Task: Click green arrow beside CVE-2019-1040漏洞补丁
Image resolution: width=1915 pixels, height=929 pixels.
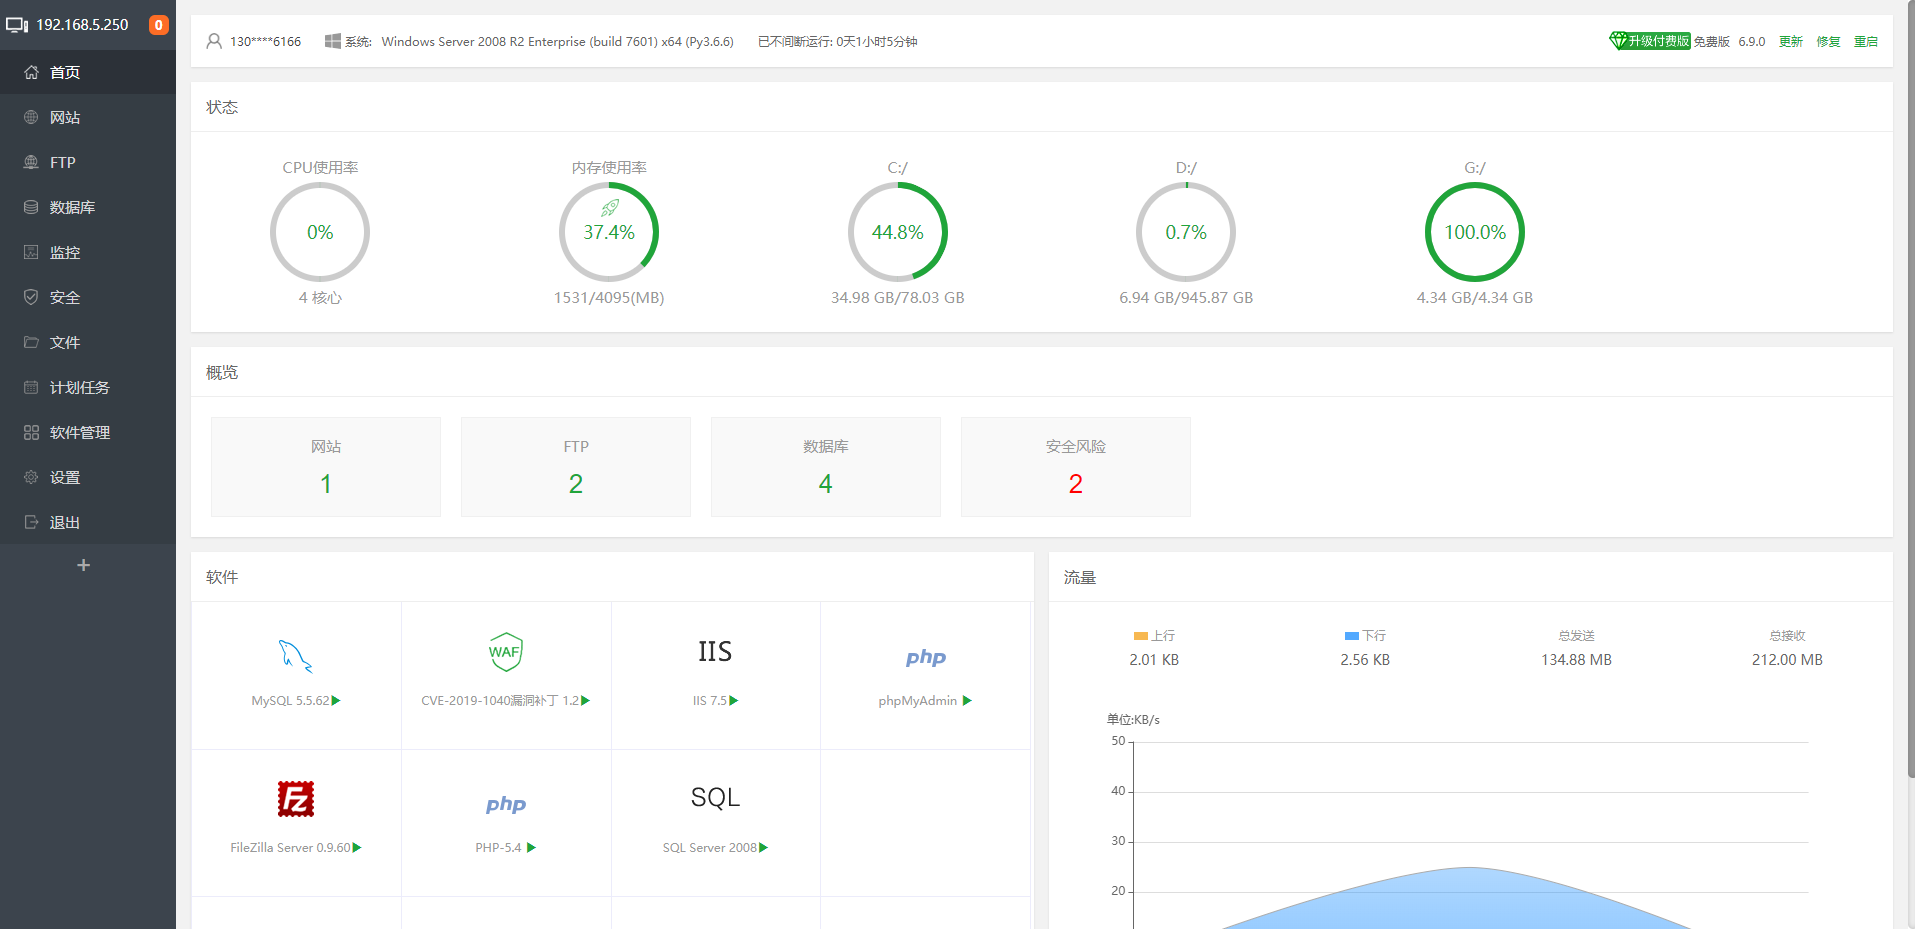Action: coord(585,701)
